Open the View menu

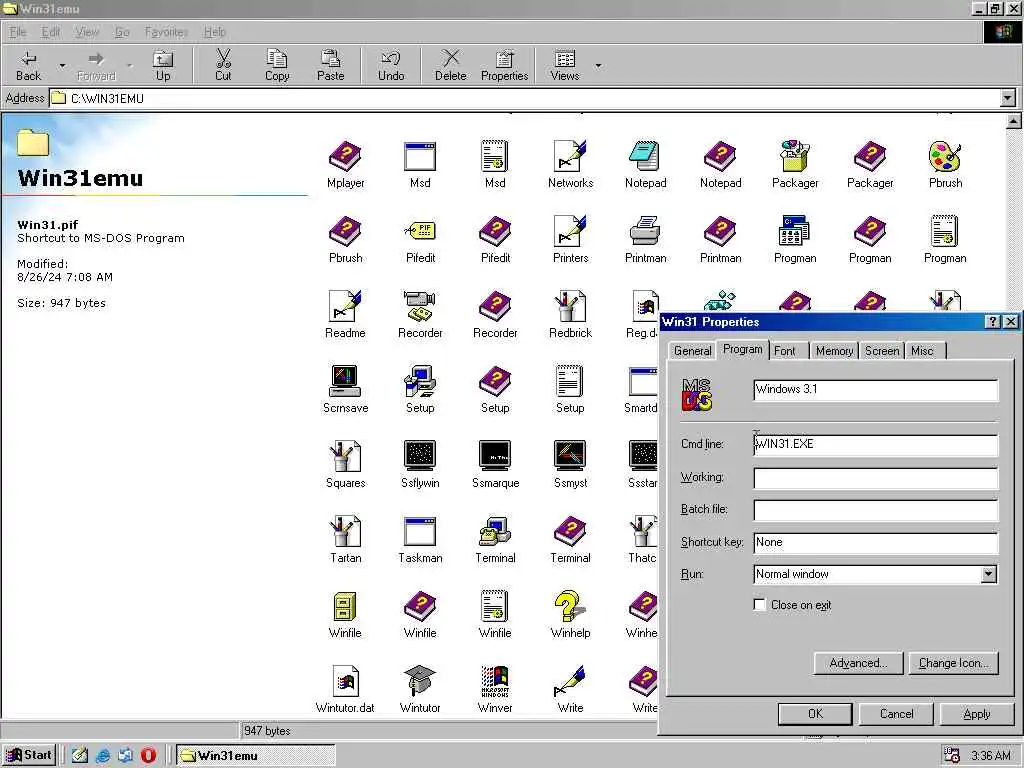pos(87,32)
